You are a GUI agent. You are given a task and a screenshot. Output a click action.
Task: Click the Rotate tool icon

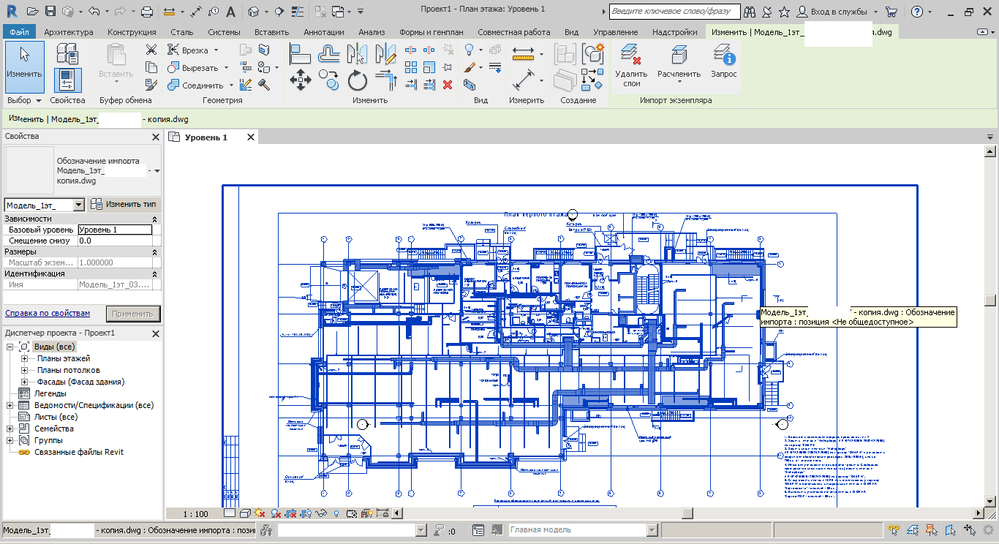point(357,81)
